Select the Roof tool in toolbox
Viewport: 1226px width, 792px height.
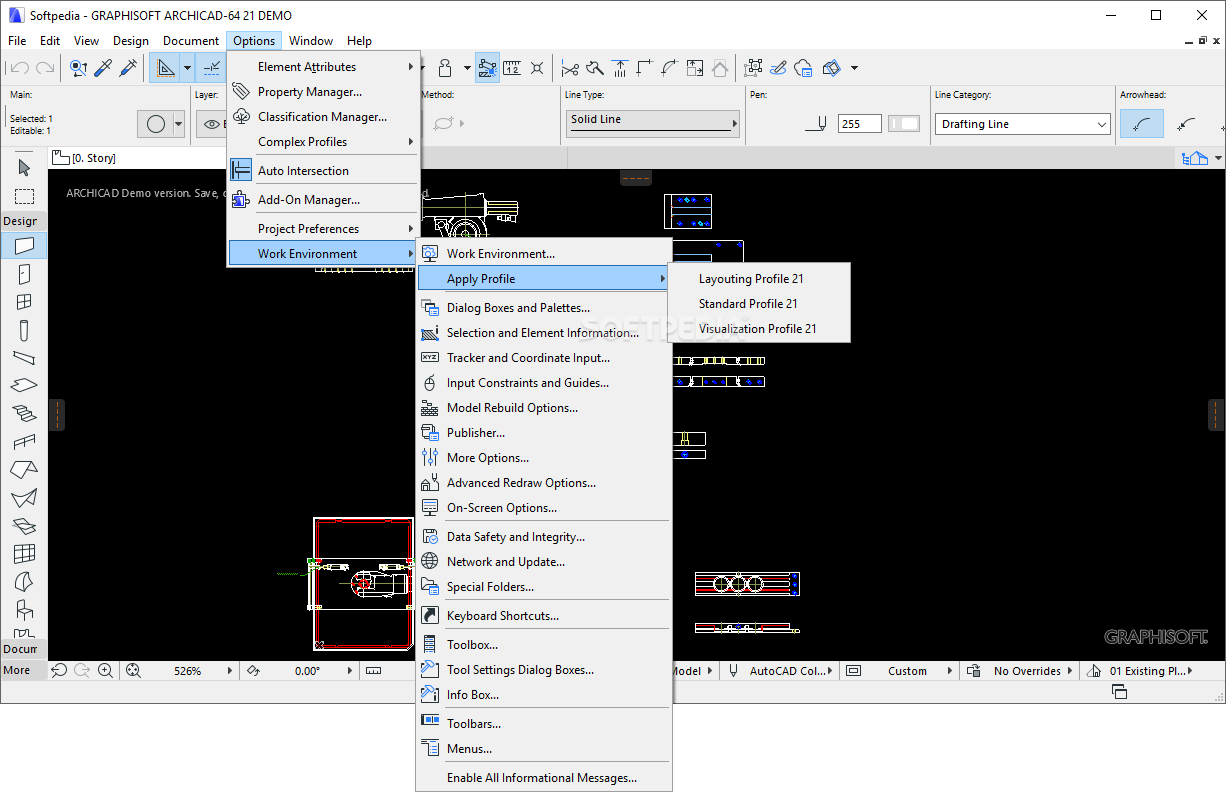(x=24, y=470)
